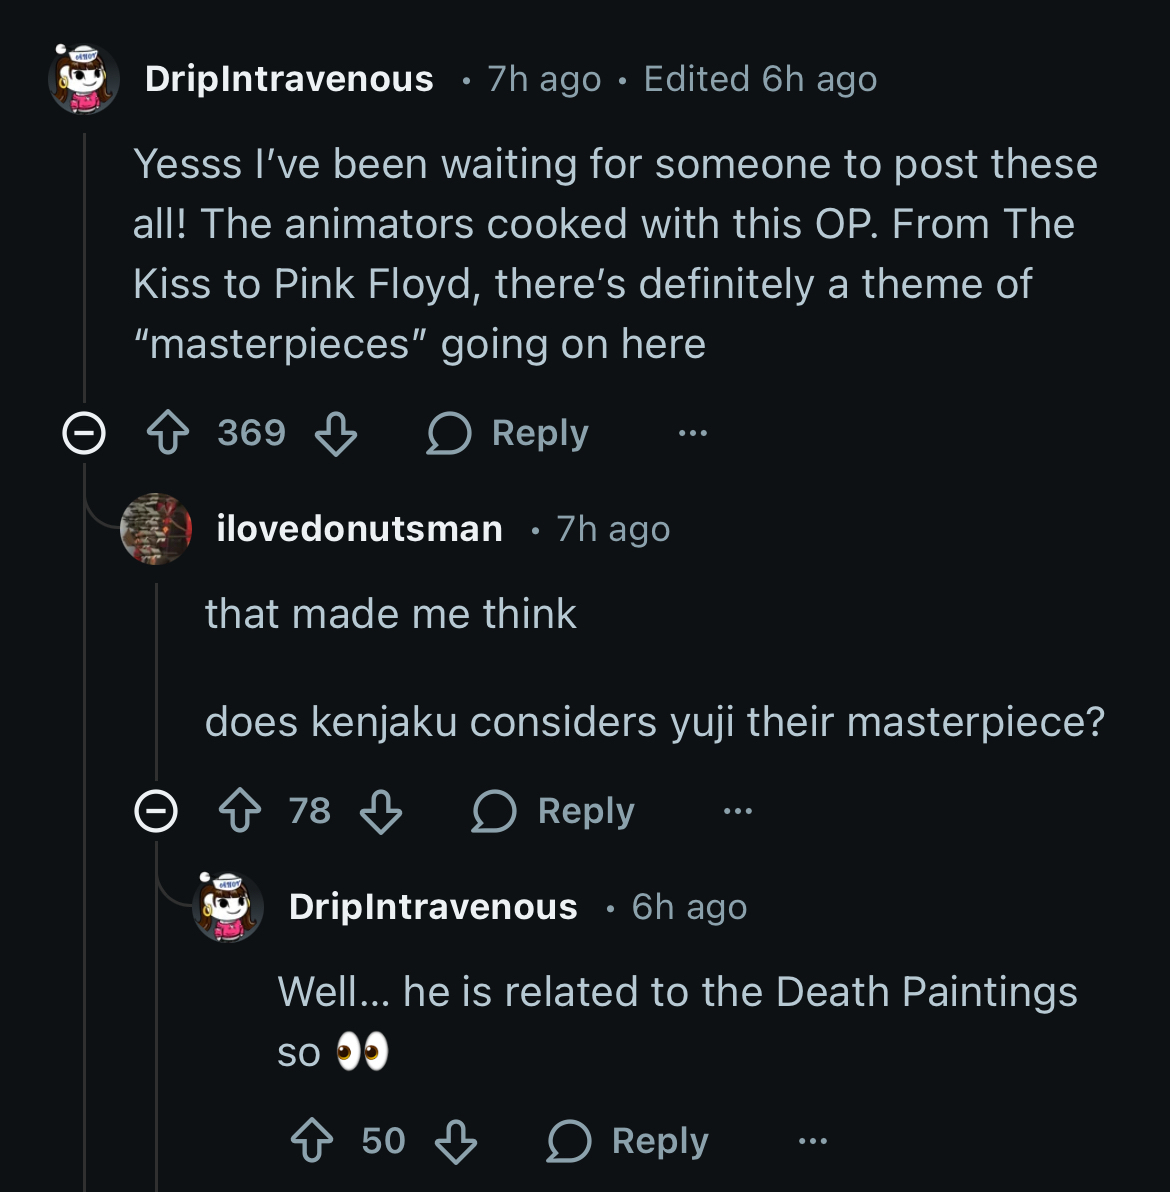Reply to the top DripIntravenous comment
Image resolution: width=1170 pixels, height=1192 pixels.
508,434
